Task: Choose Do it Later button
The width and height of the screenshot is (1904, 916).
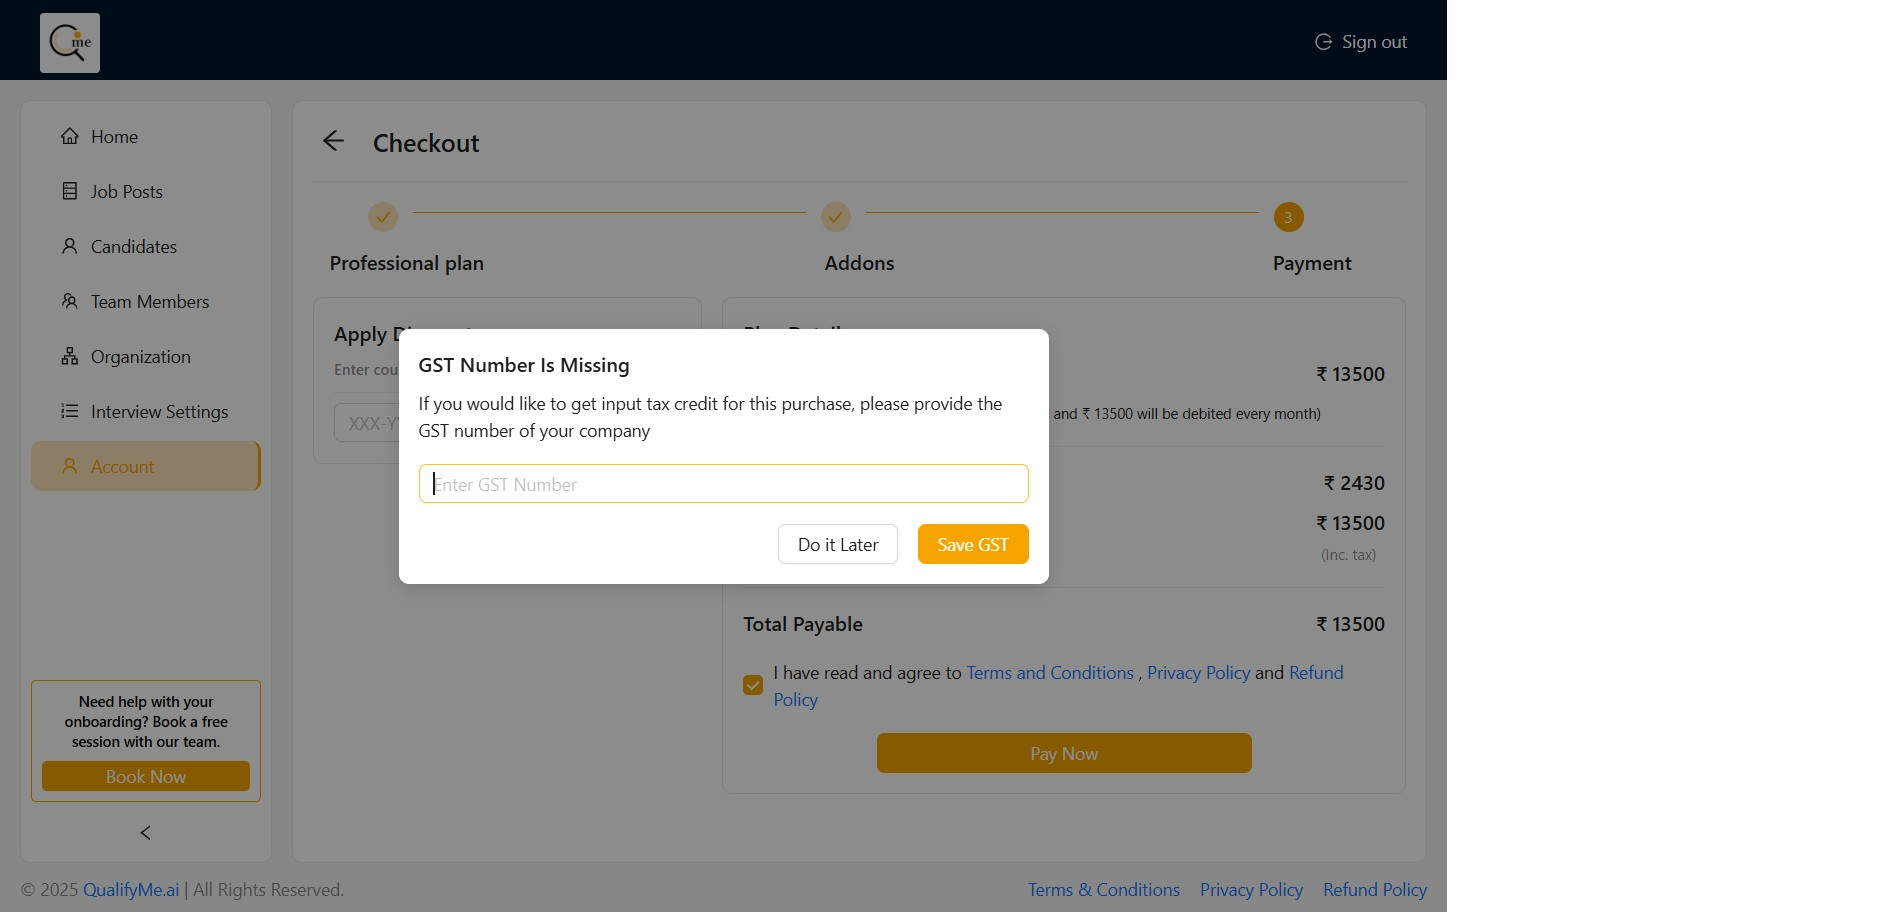Action: [838, 544]
